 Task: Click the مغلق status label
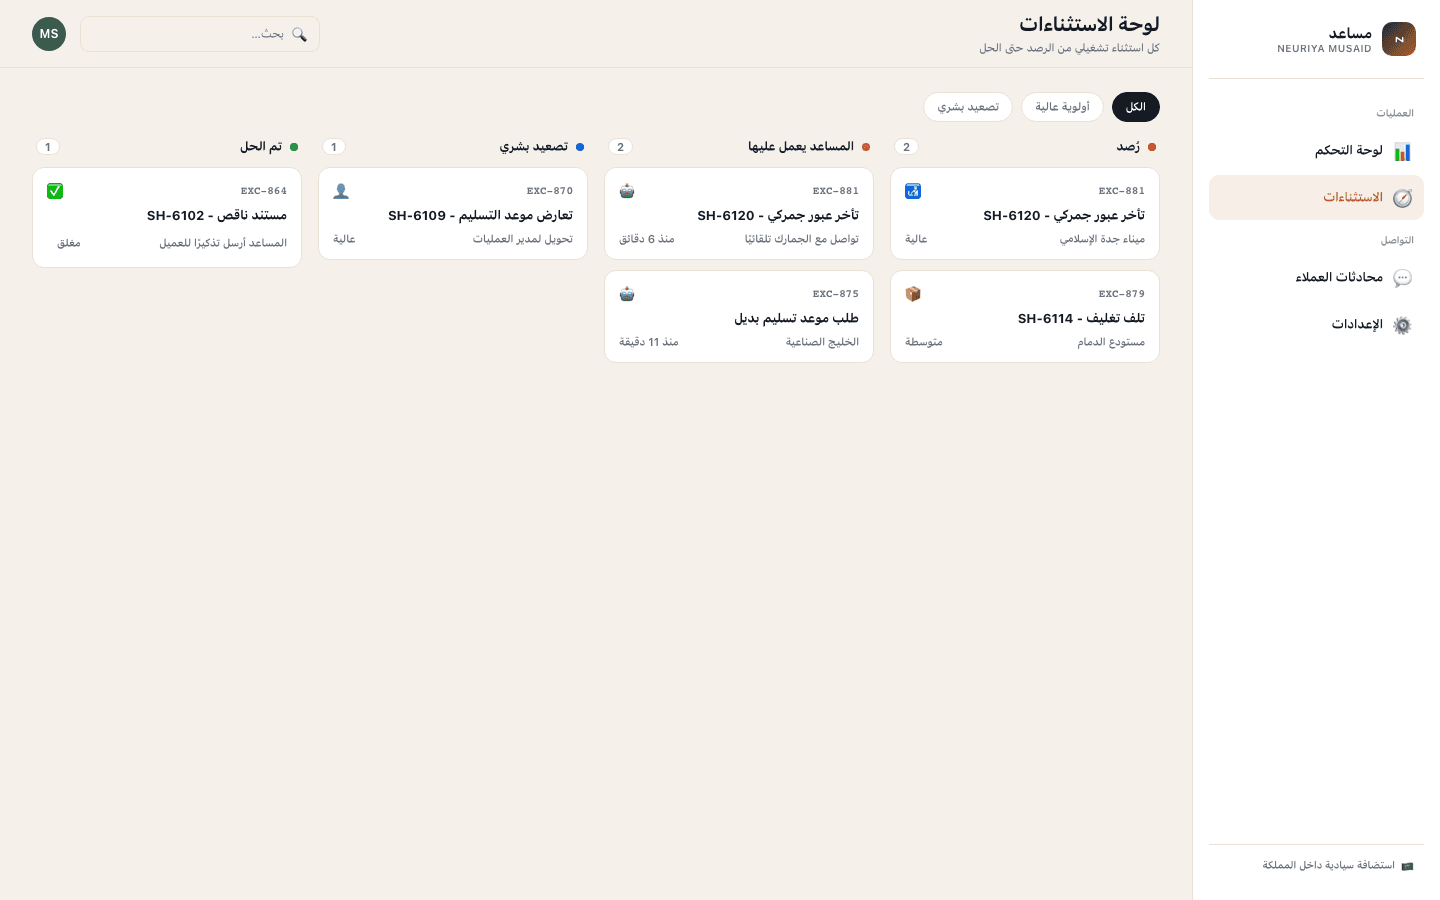tap(69, 243)
